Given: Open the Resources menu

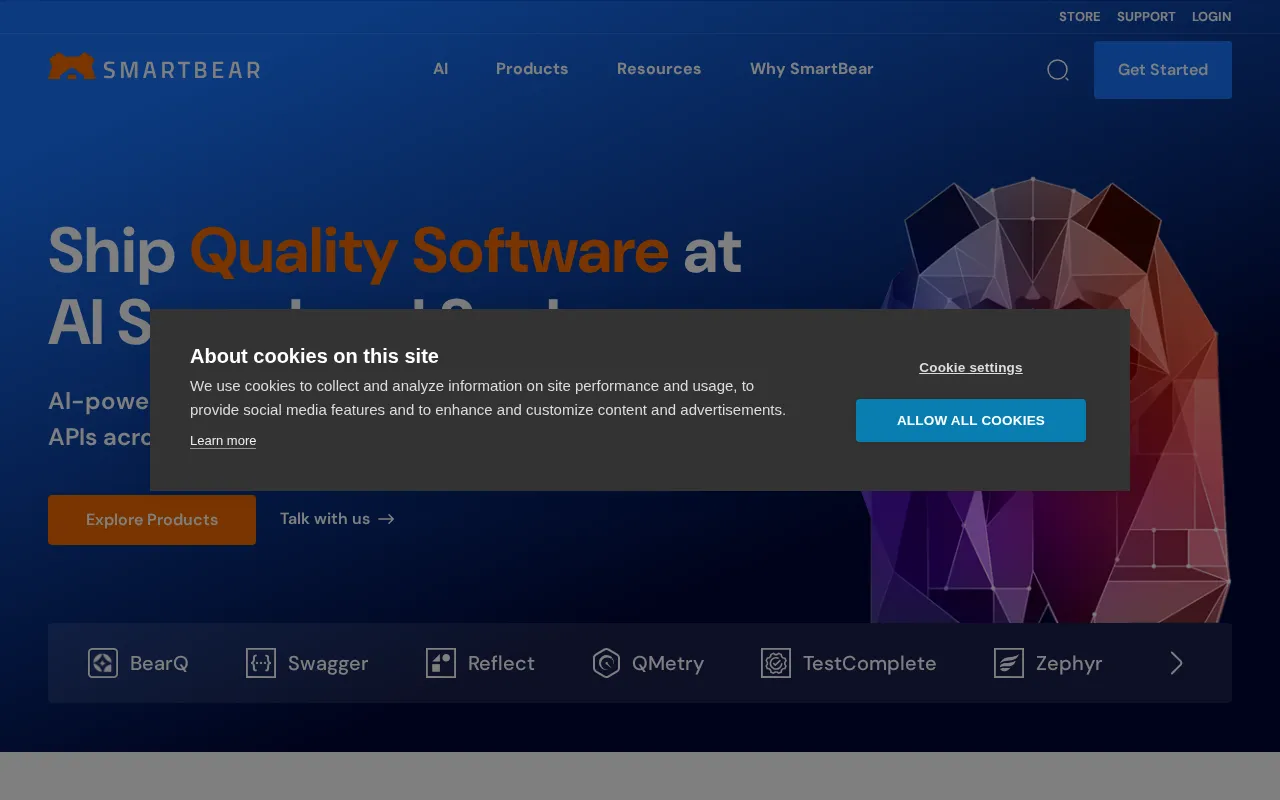Looking at the screenshot, I should click(x=659, y=69).
